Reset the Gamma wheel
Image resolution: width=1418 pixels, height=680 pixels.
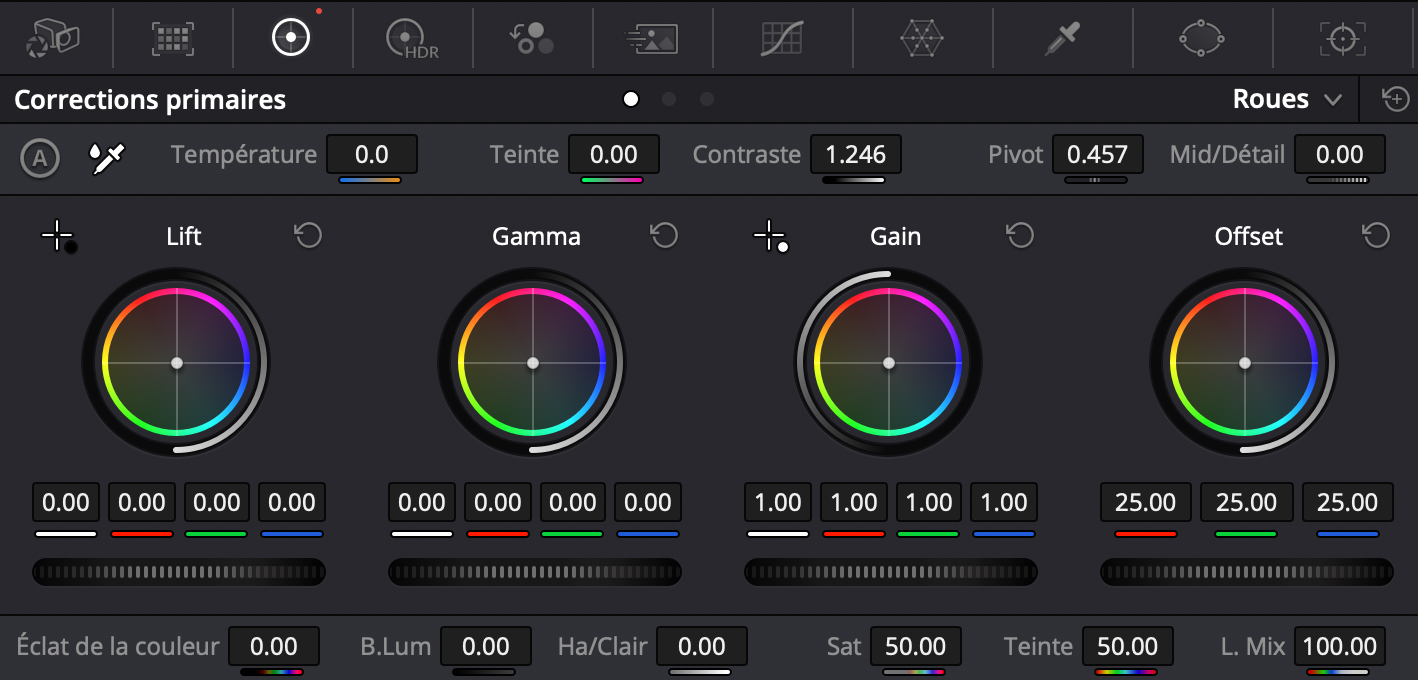point(664,236)
